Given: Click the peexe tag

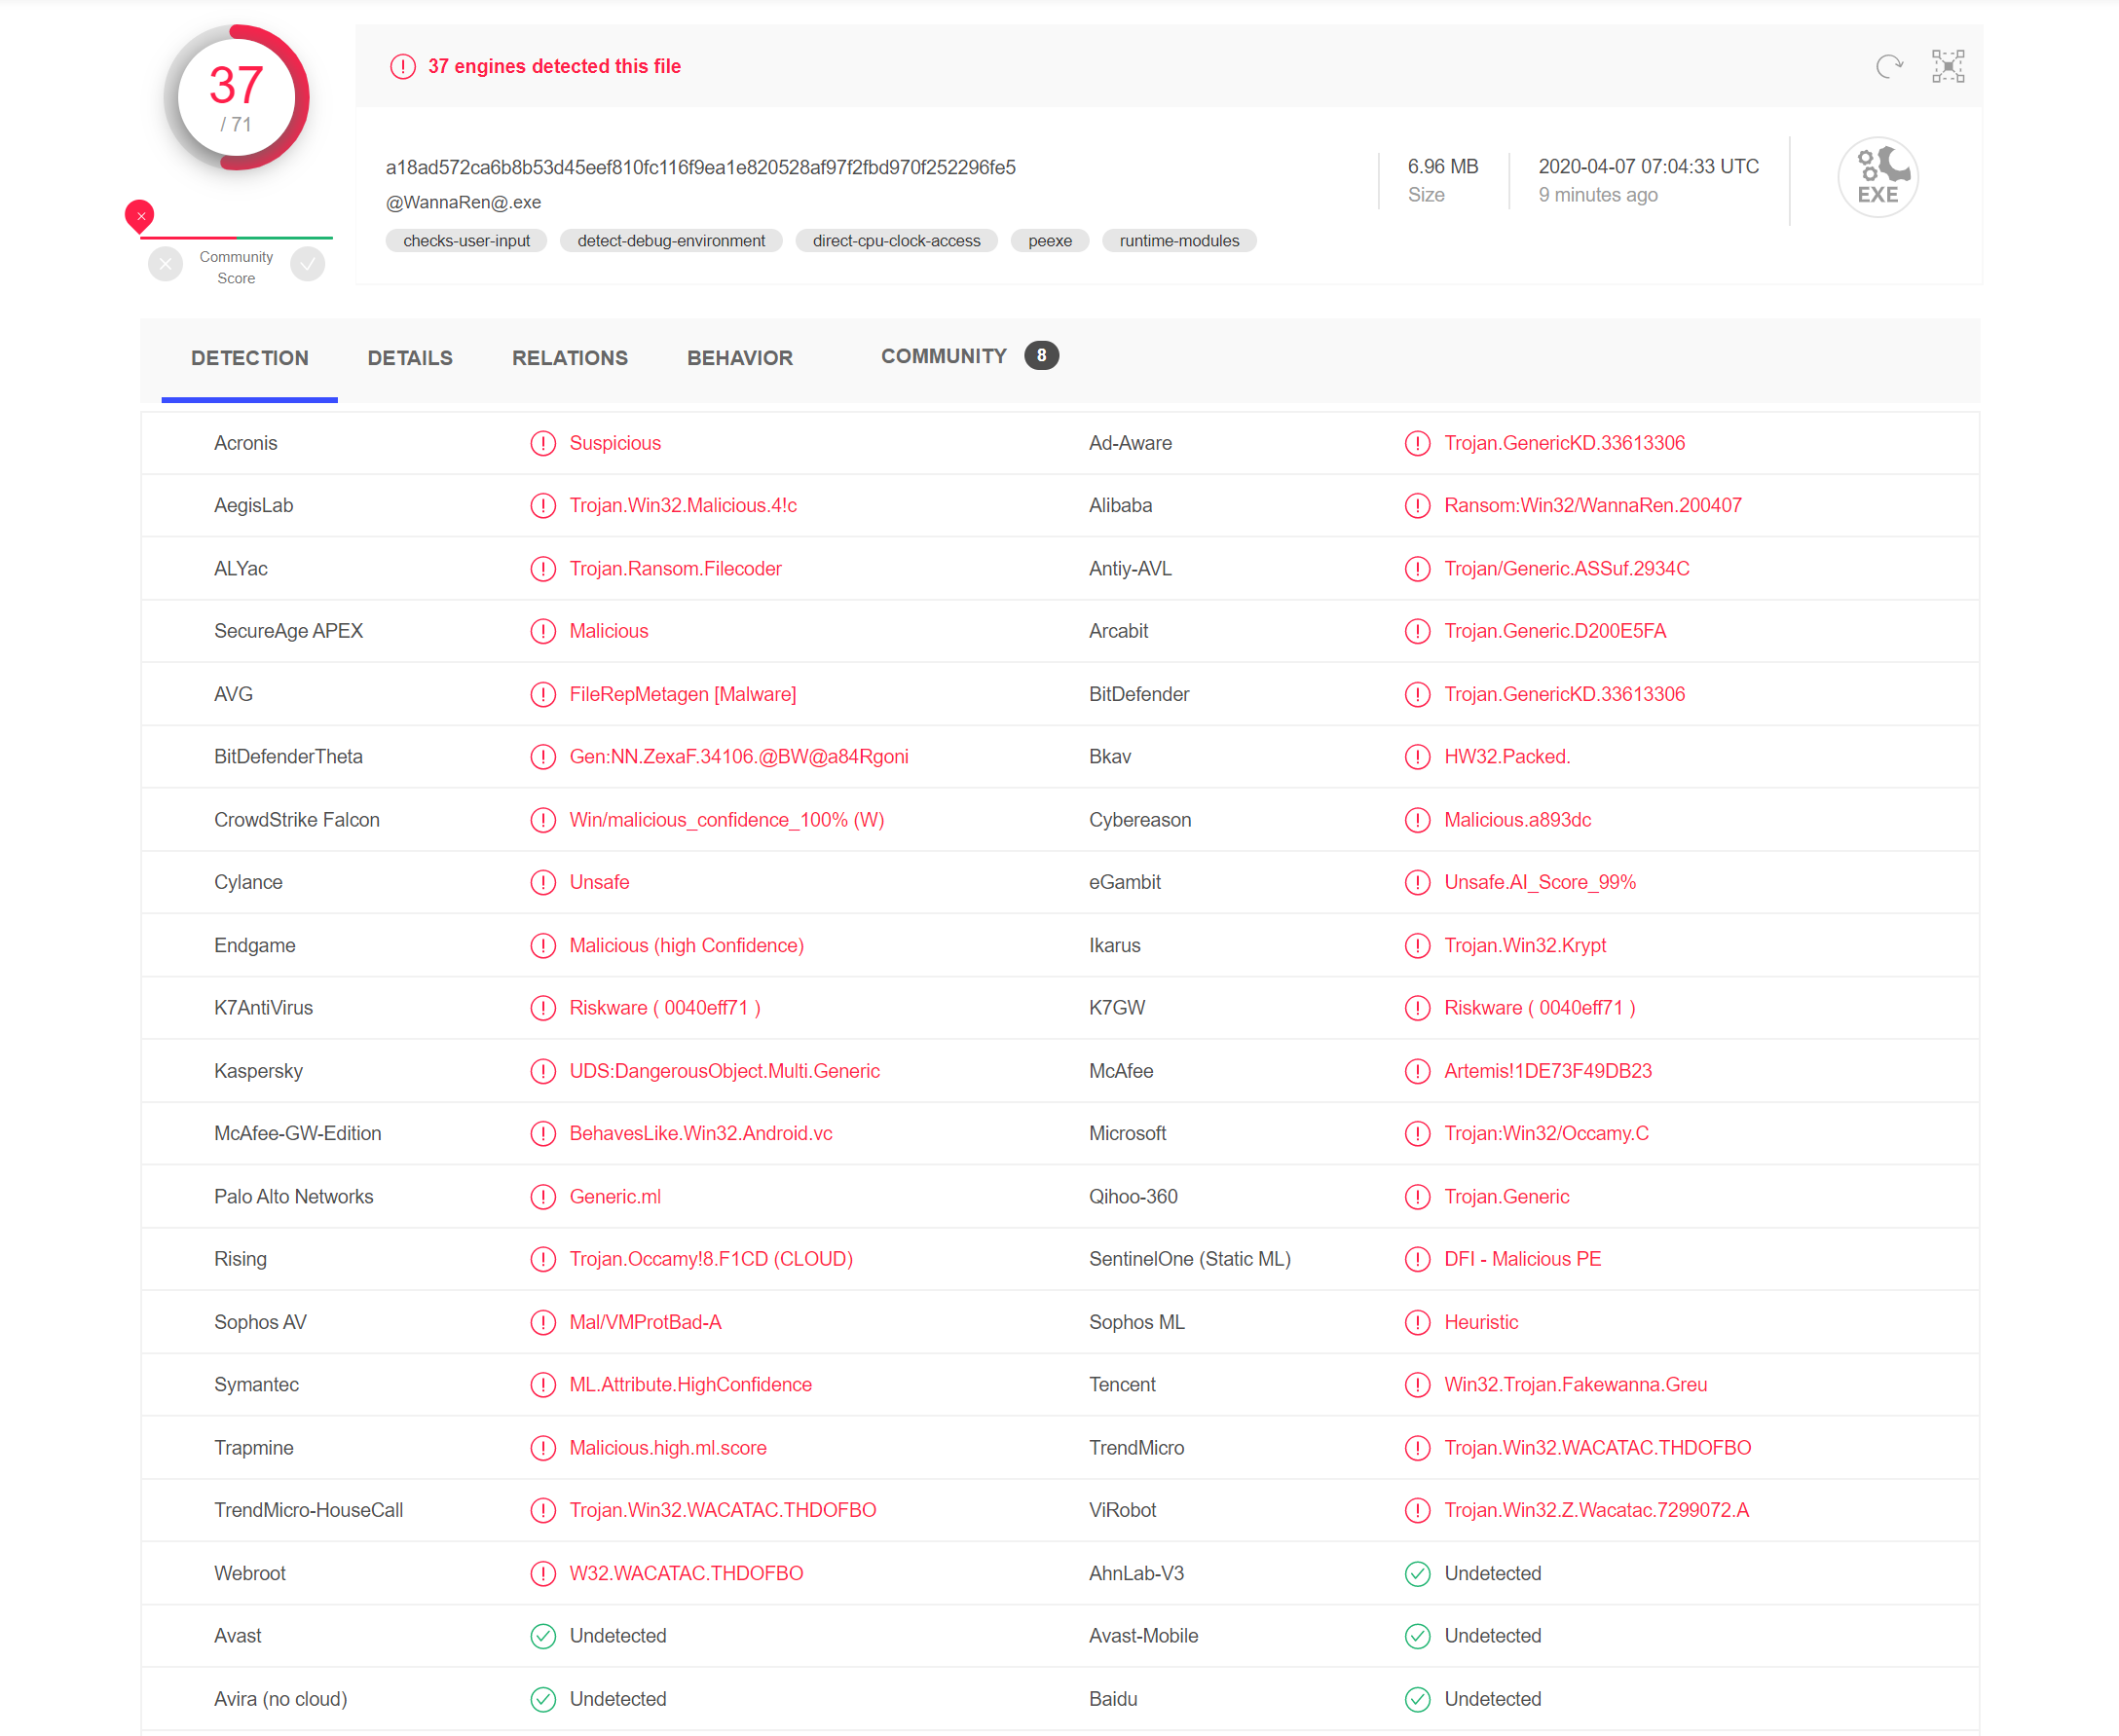Looking at the screenshot, I should [1050, 241].
